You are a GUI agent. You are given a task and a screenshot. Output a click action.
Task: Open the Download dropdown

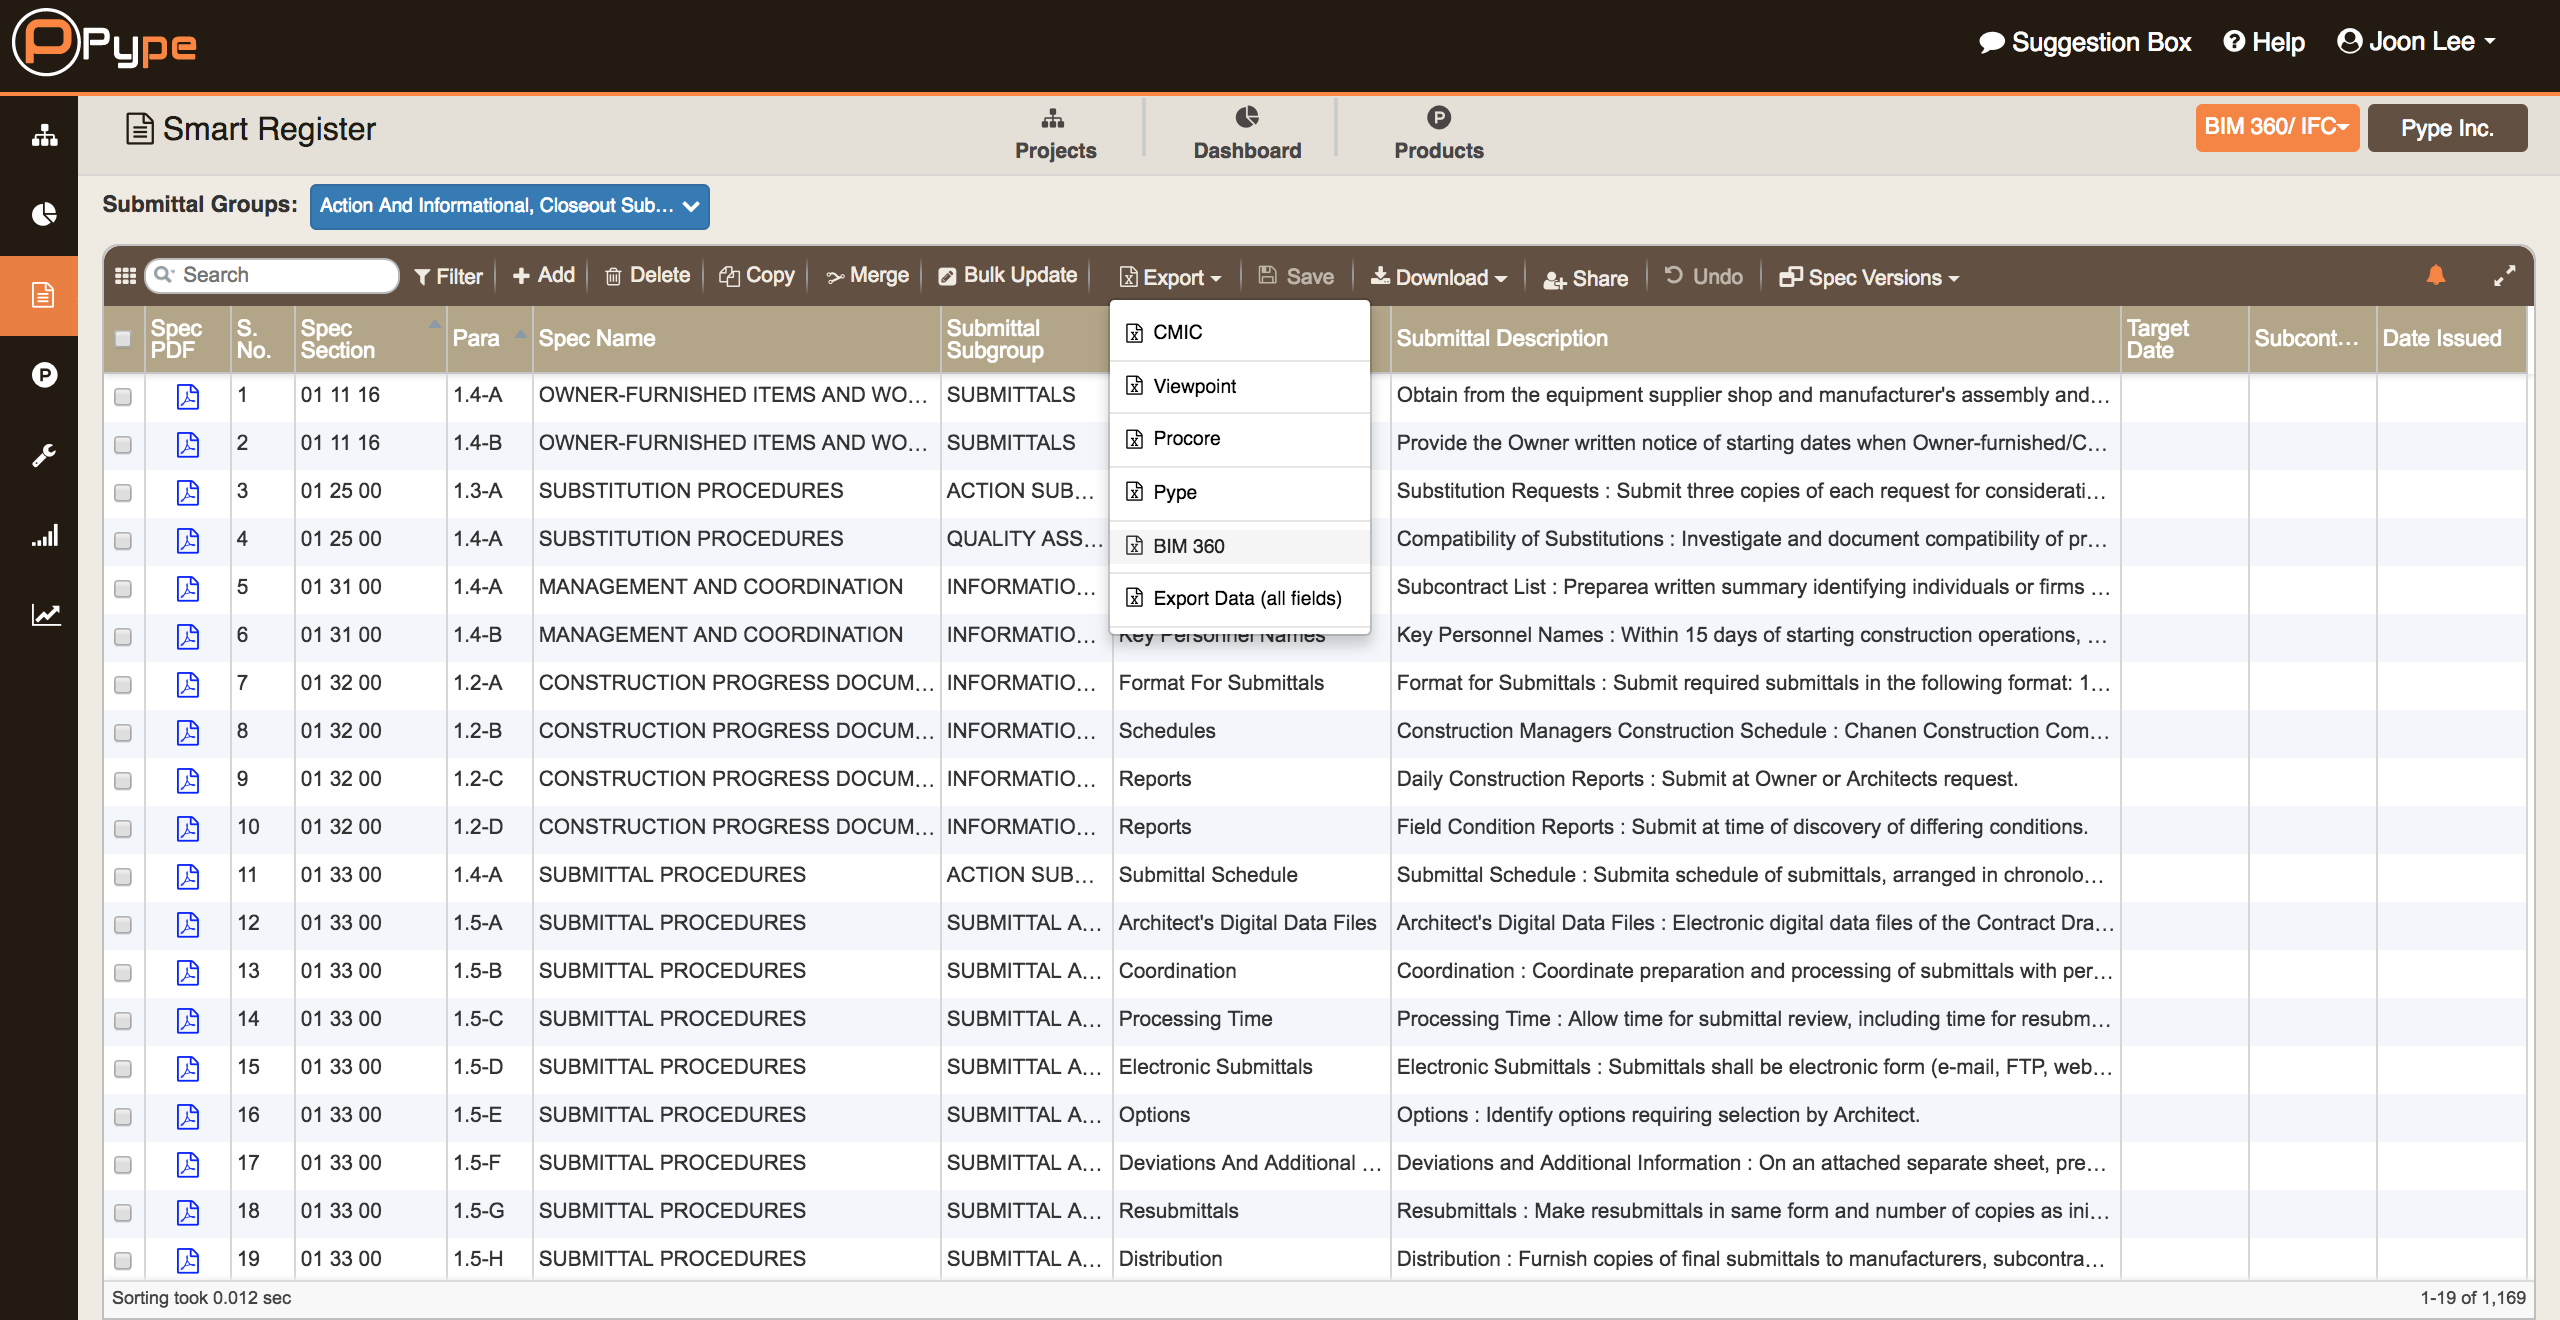click(1438, 277)
